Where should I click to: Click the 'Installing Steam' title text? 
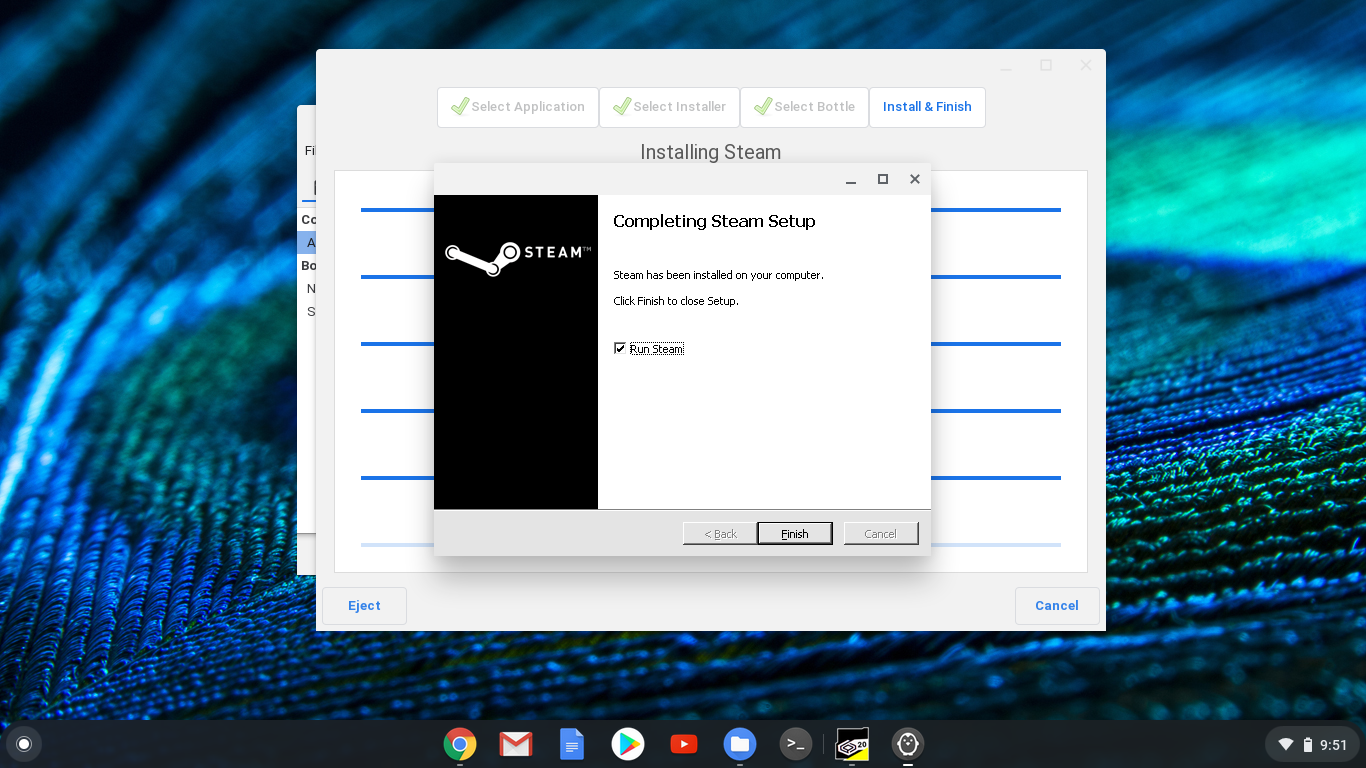click(710, 152)
